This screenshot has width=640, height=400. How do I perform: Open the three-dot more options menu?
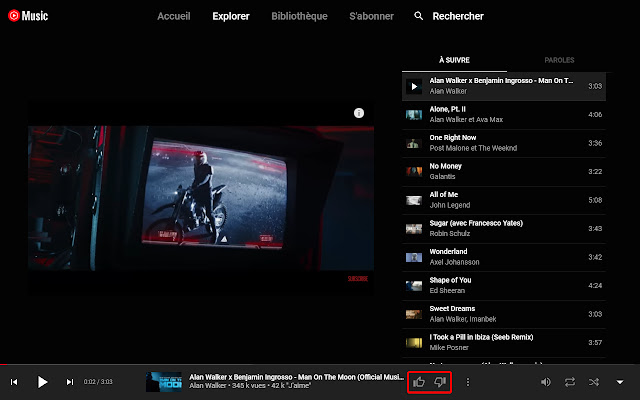pyautogui.click(x=467, y=382)
